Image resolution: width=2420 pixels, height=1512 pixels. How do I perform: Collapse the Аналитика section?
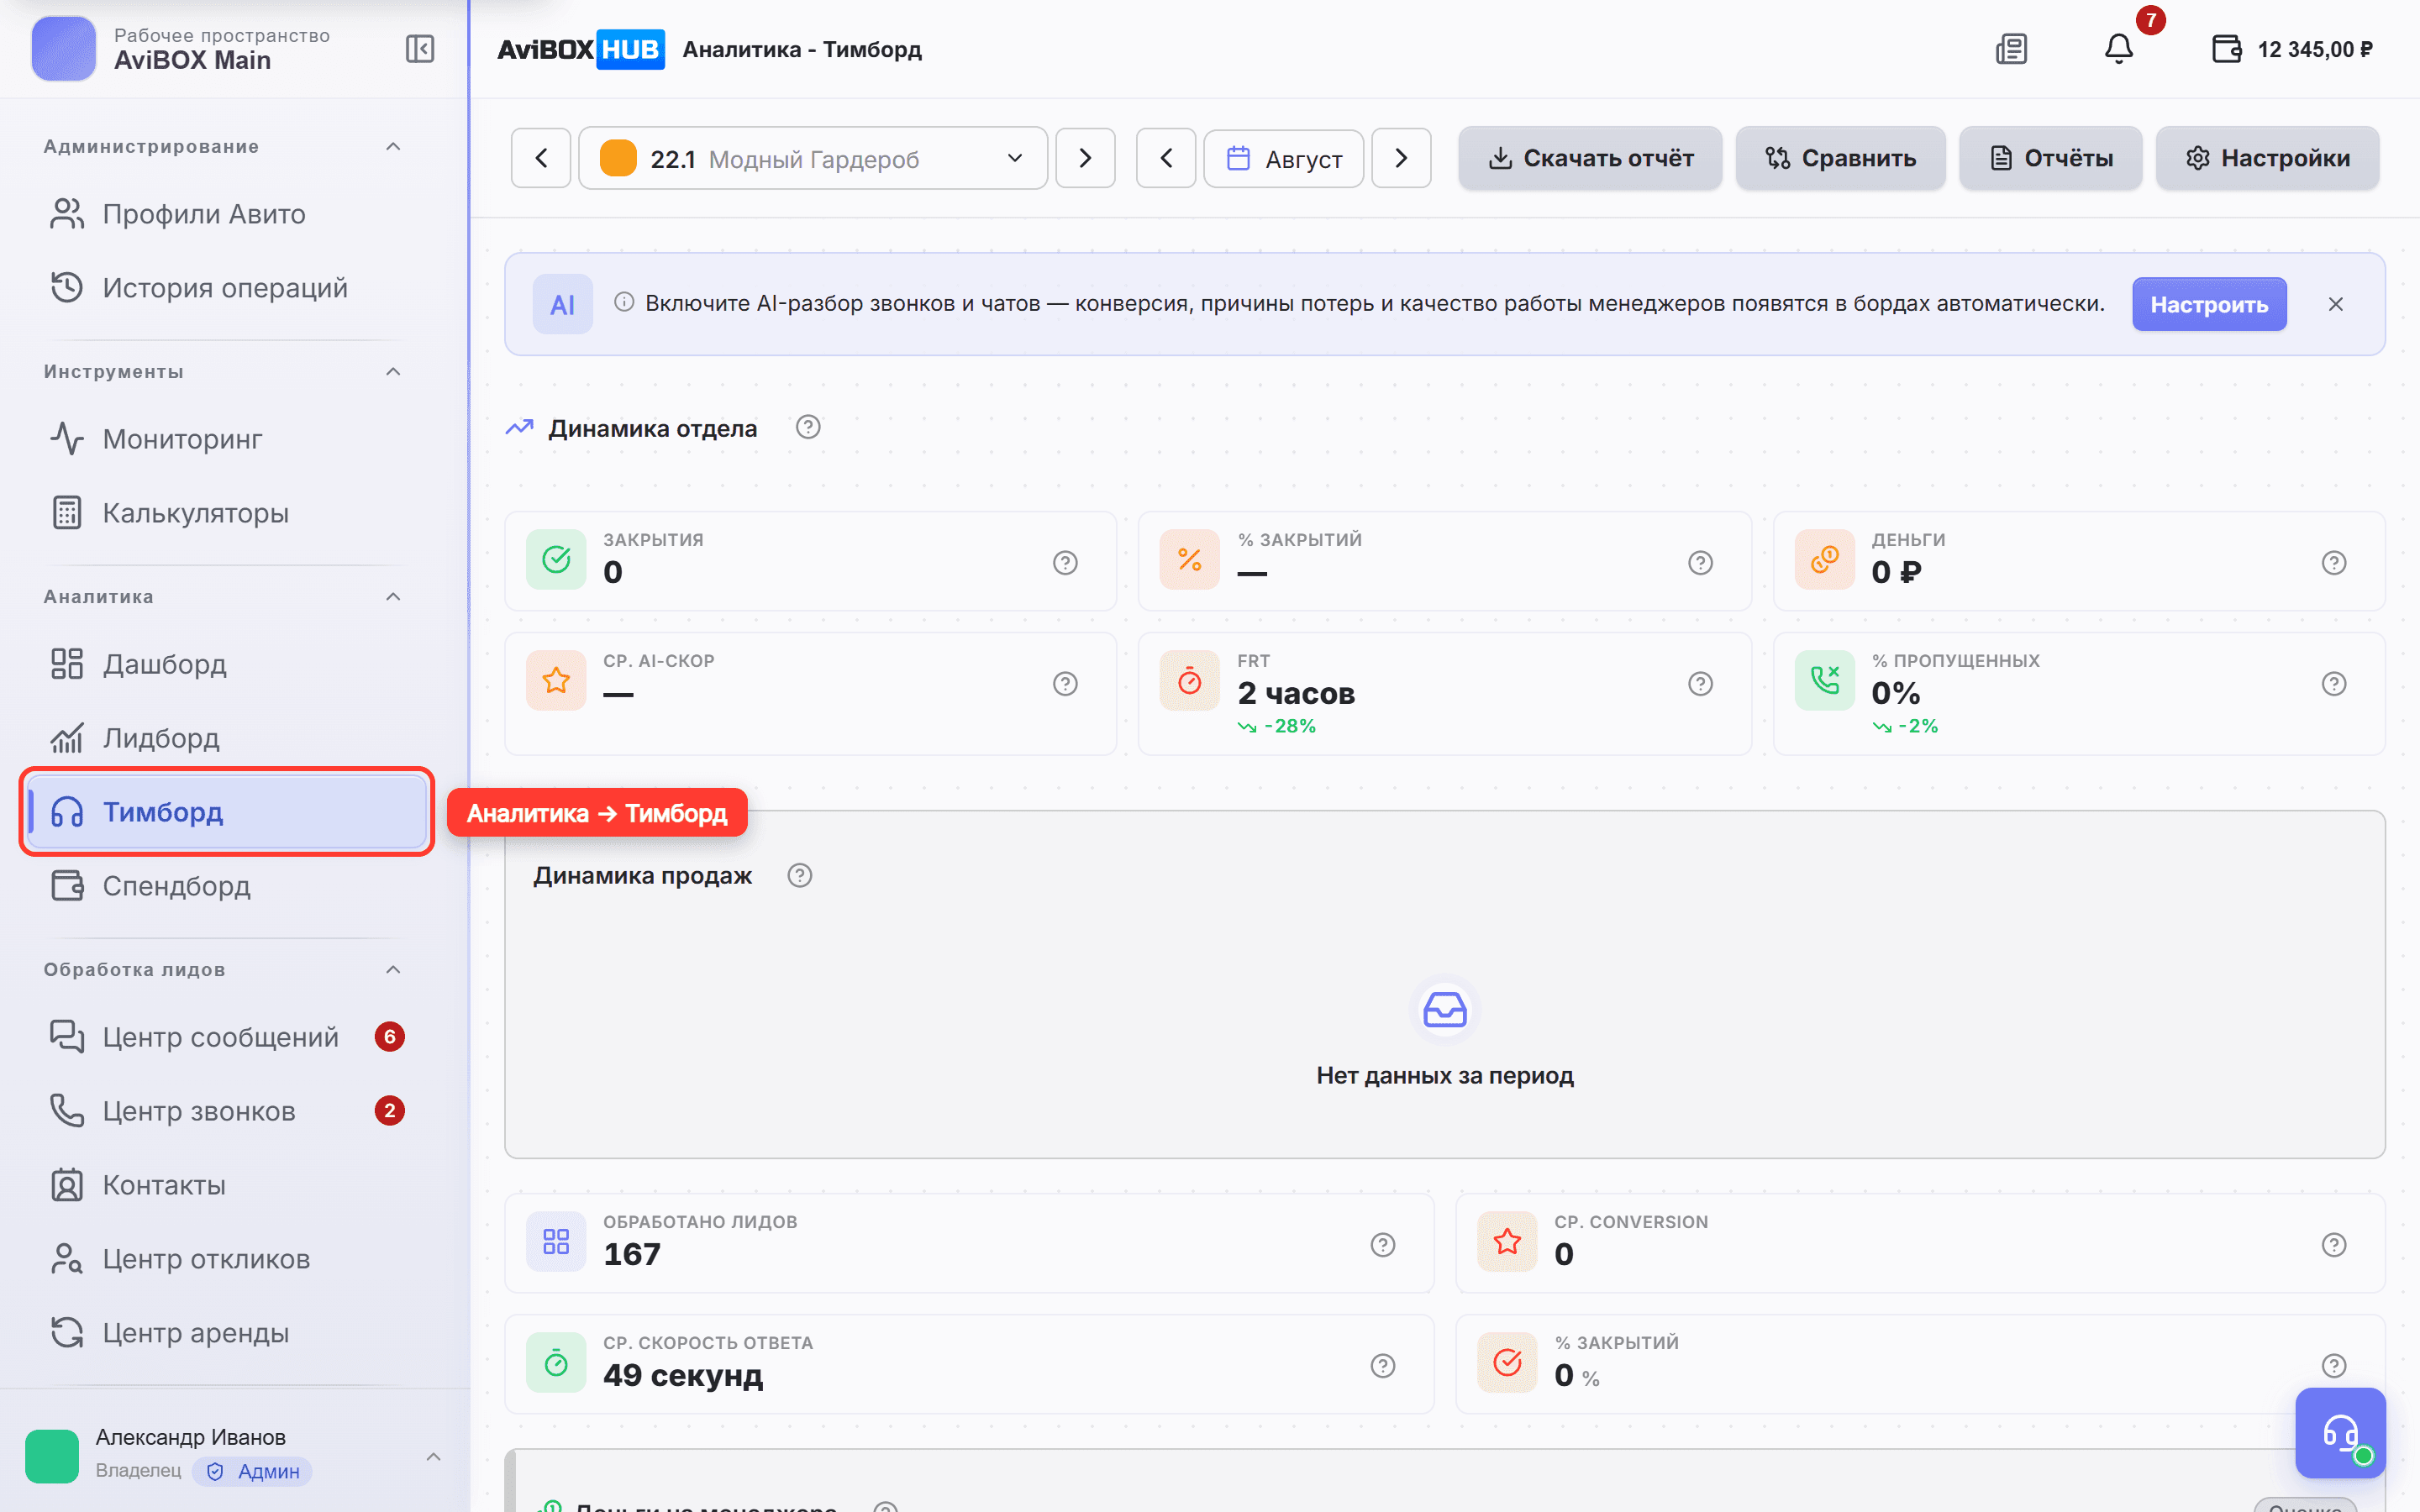394,597
